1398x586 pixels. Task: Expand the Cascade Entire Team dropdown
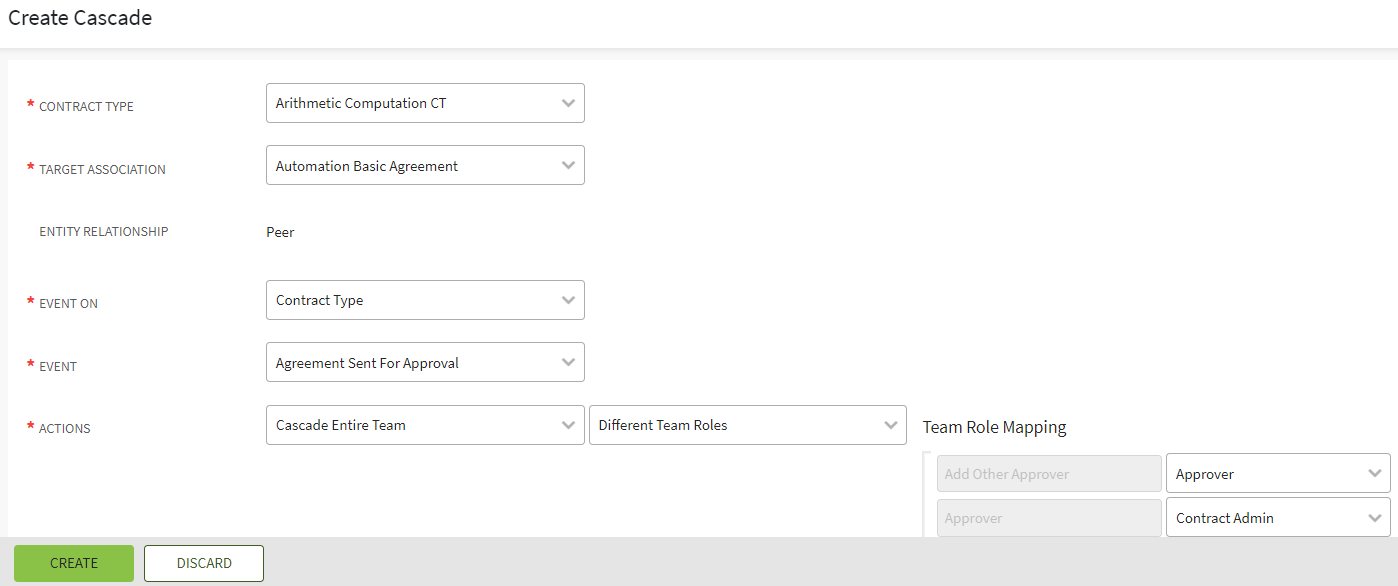425,425
